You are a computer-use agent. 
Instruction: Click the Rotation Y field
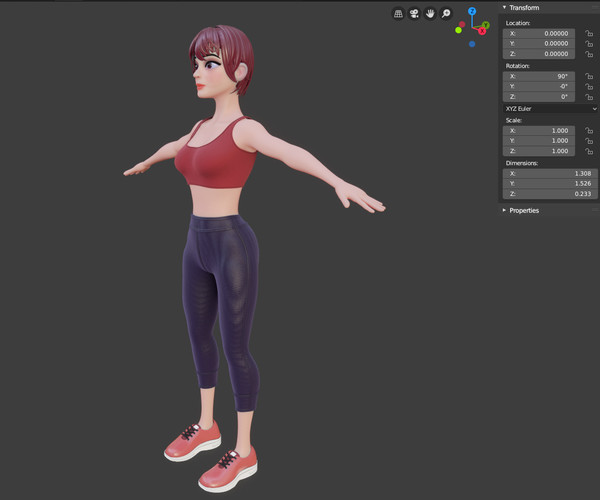539,86
